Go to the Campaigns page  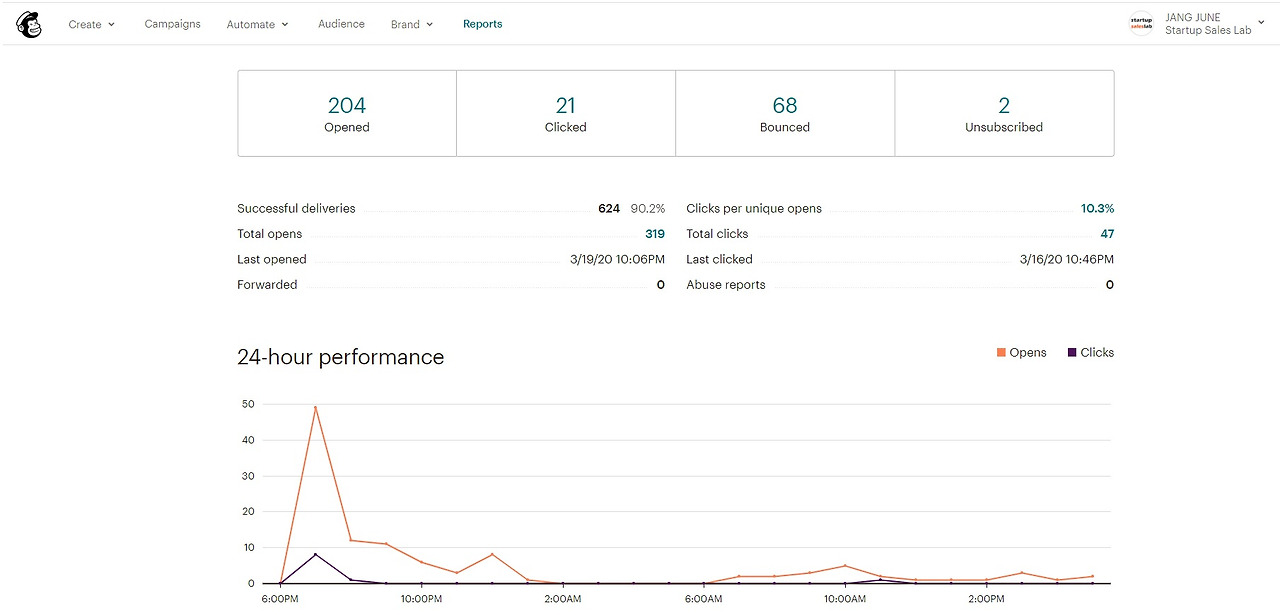coord(172,24)
